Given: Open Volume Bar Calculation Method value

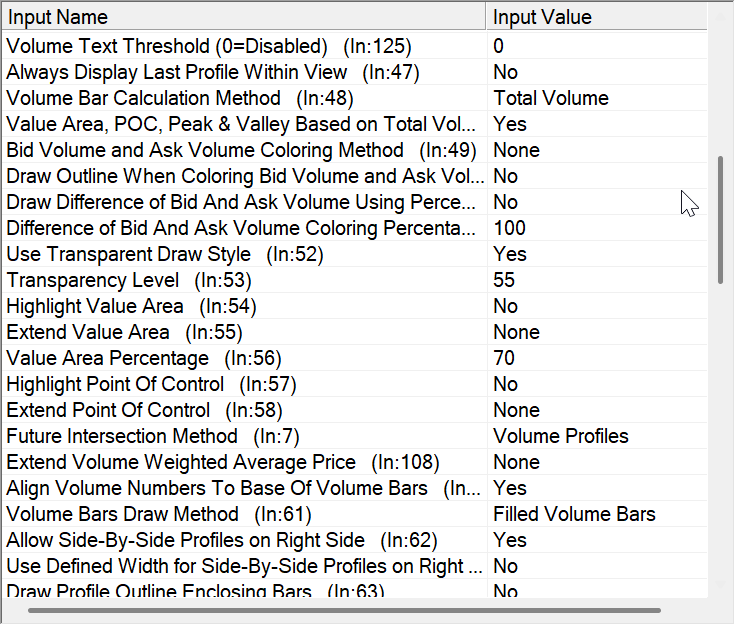Looking at the screenshot, I should [x=597, y=98].
